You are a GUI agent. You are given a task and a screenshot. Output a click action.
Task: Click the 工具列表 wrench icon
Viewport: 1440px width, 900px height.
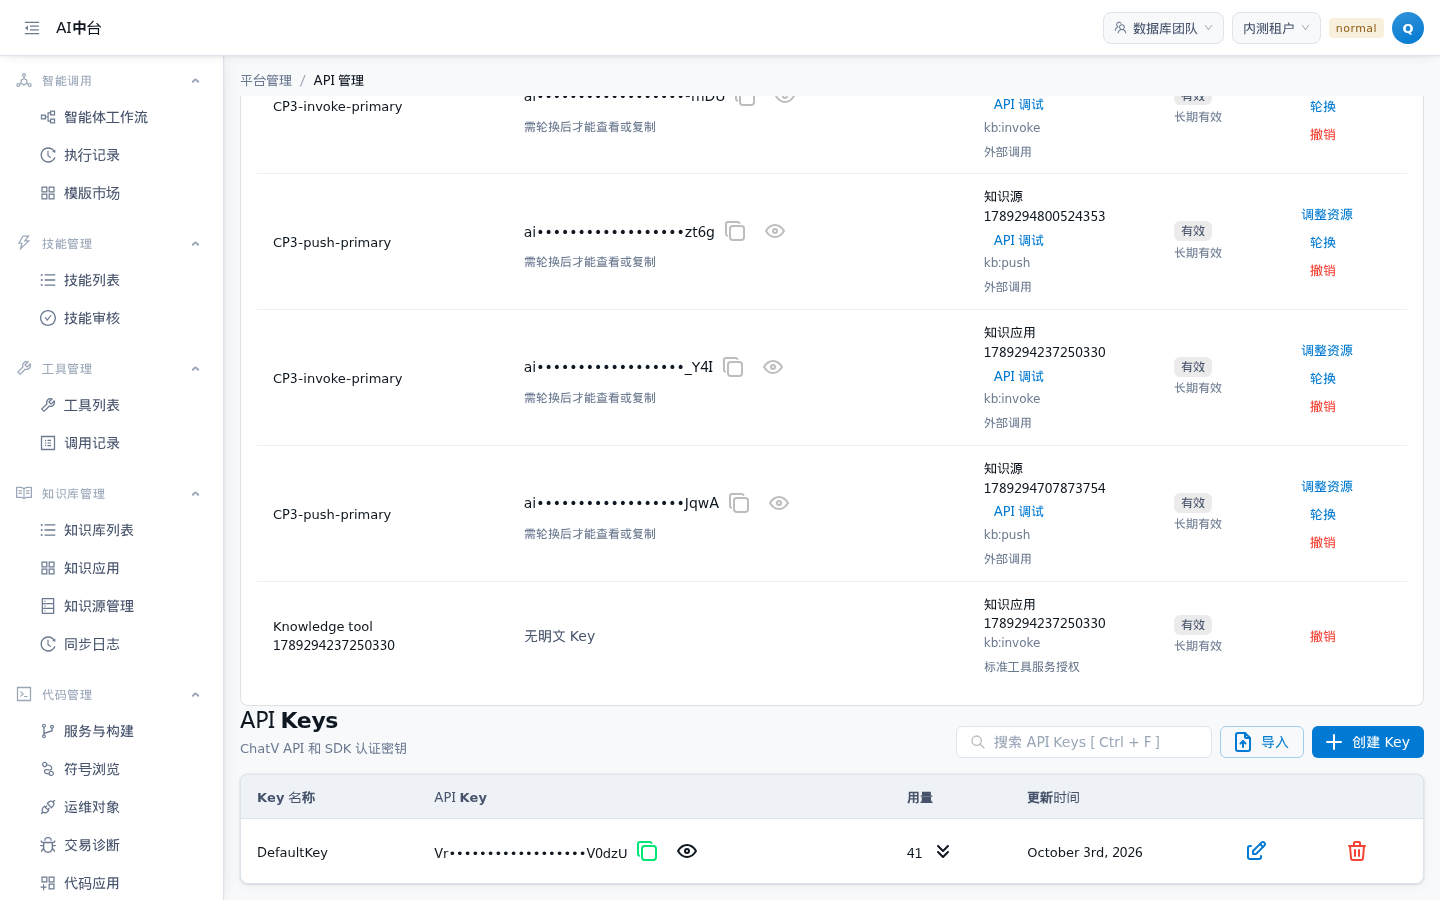tap(48, 405)
